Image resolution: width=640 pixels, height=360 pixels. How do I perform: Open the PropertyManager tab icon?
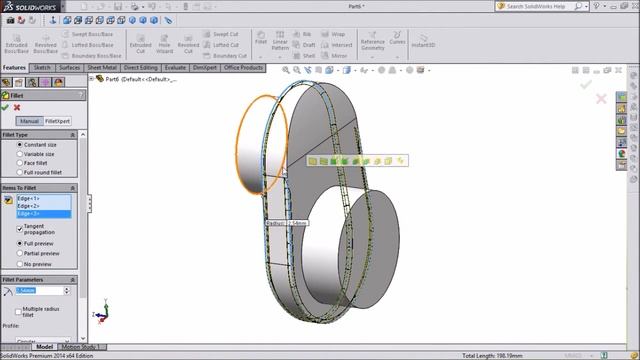coord(19,82)
